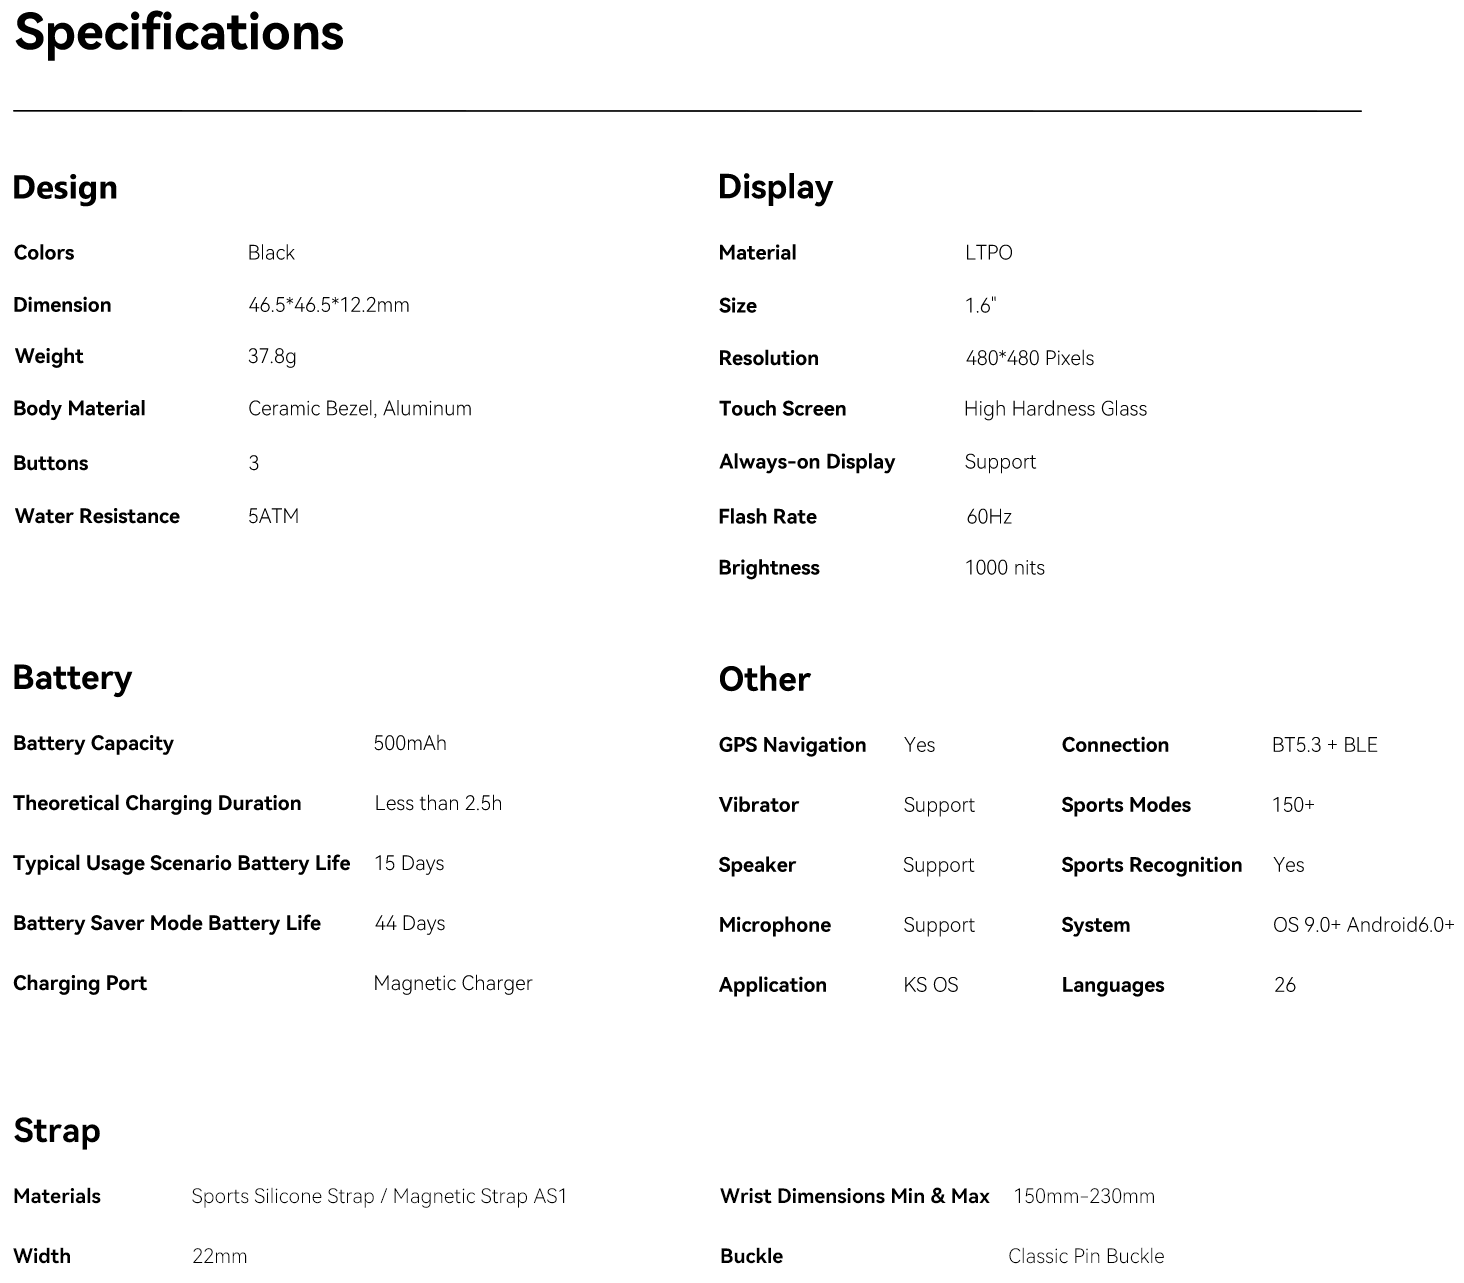Click the 1000 nits brightness value
This screenshot has width=1464, height=1283.
[1004, 567]
